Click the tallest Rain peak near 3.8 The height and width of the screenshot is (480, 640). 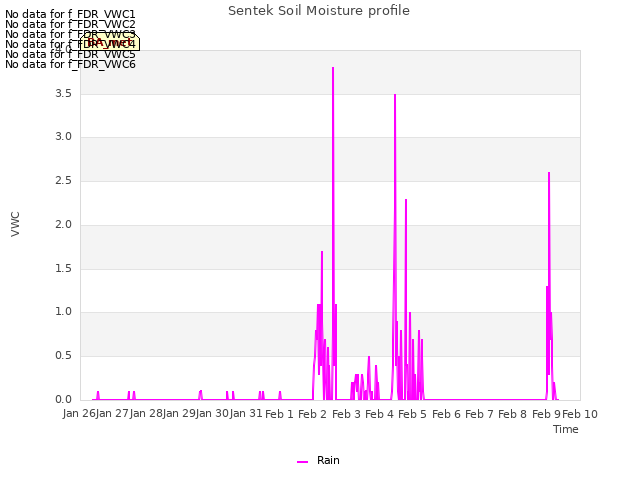pos(333,68)
